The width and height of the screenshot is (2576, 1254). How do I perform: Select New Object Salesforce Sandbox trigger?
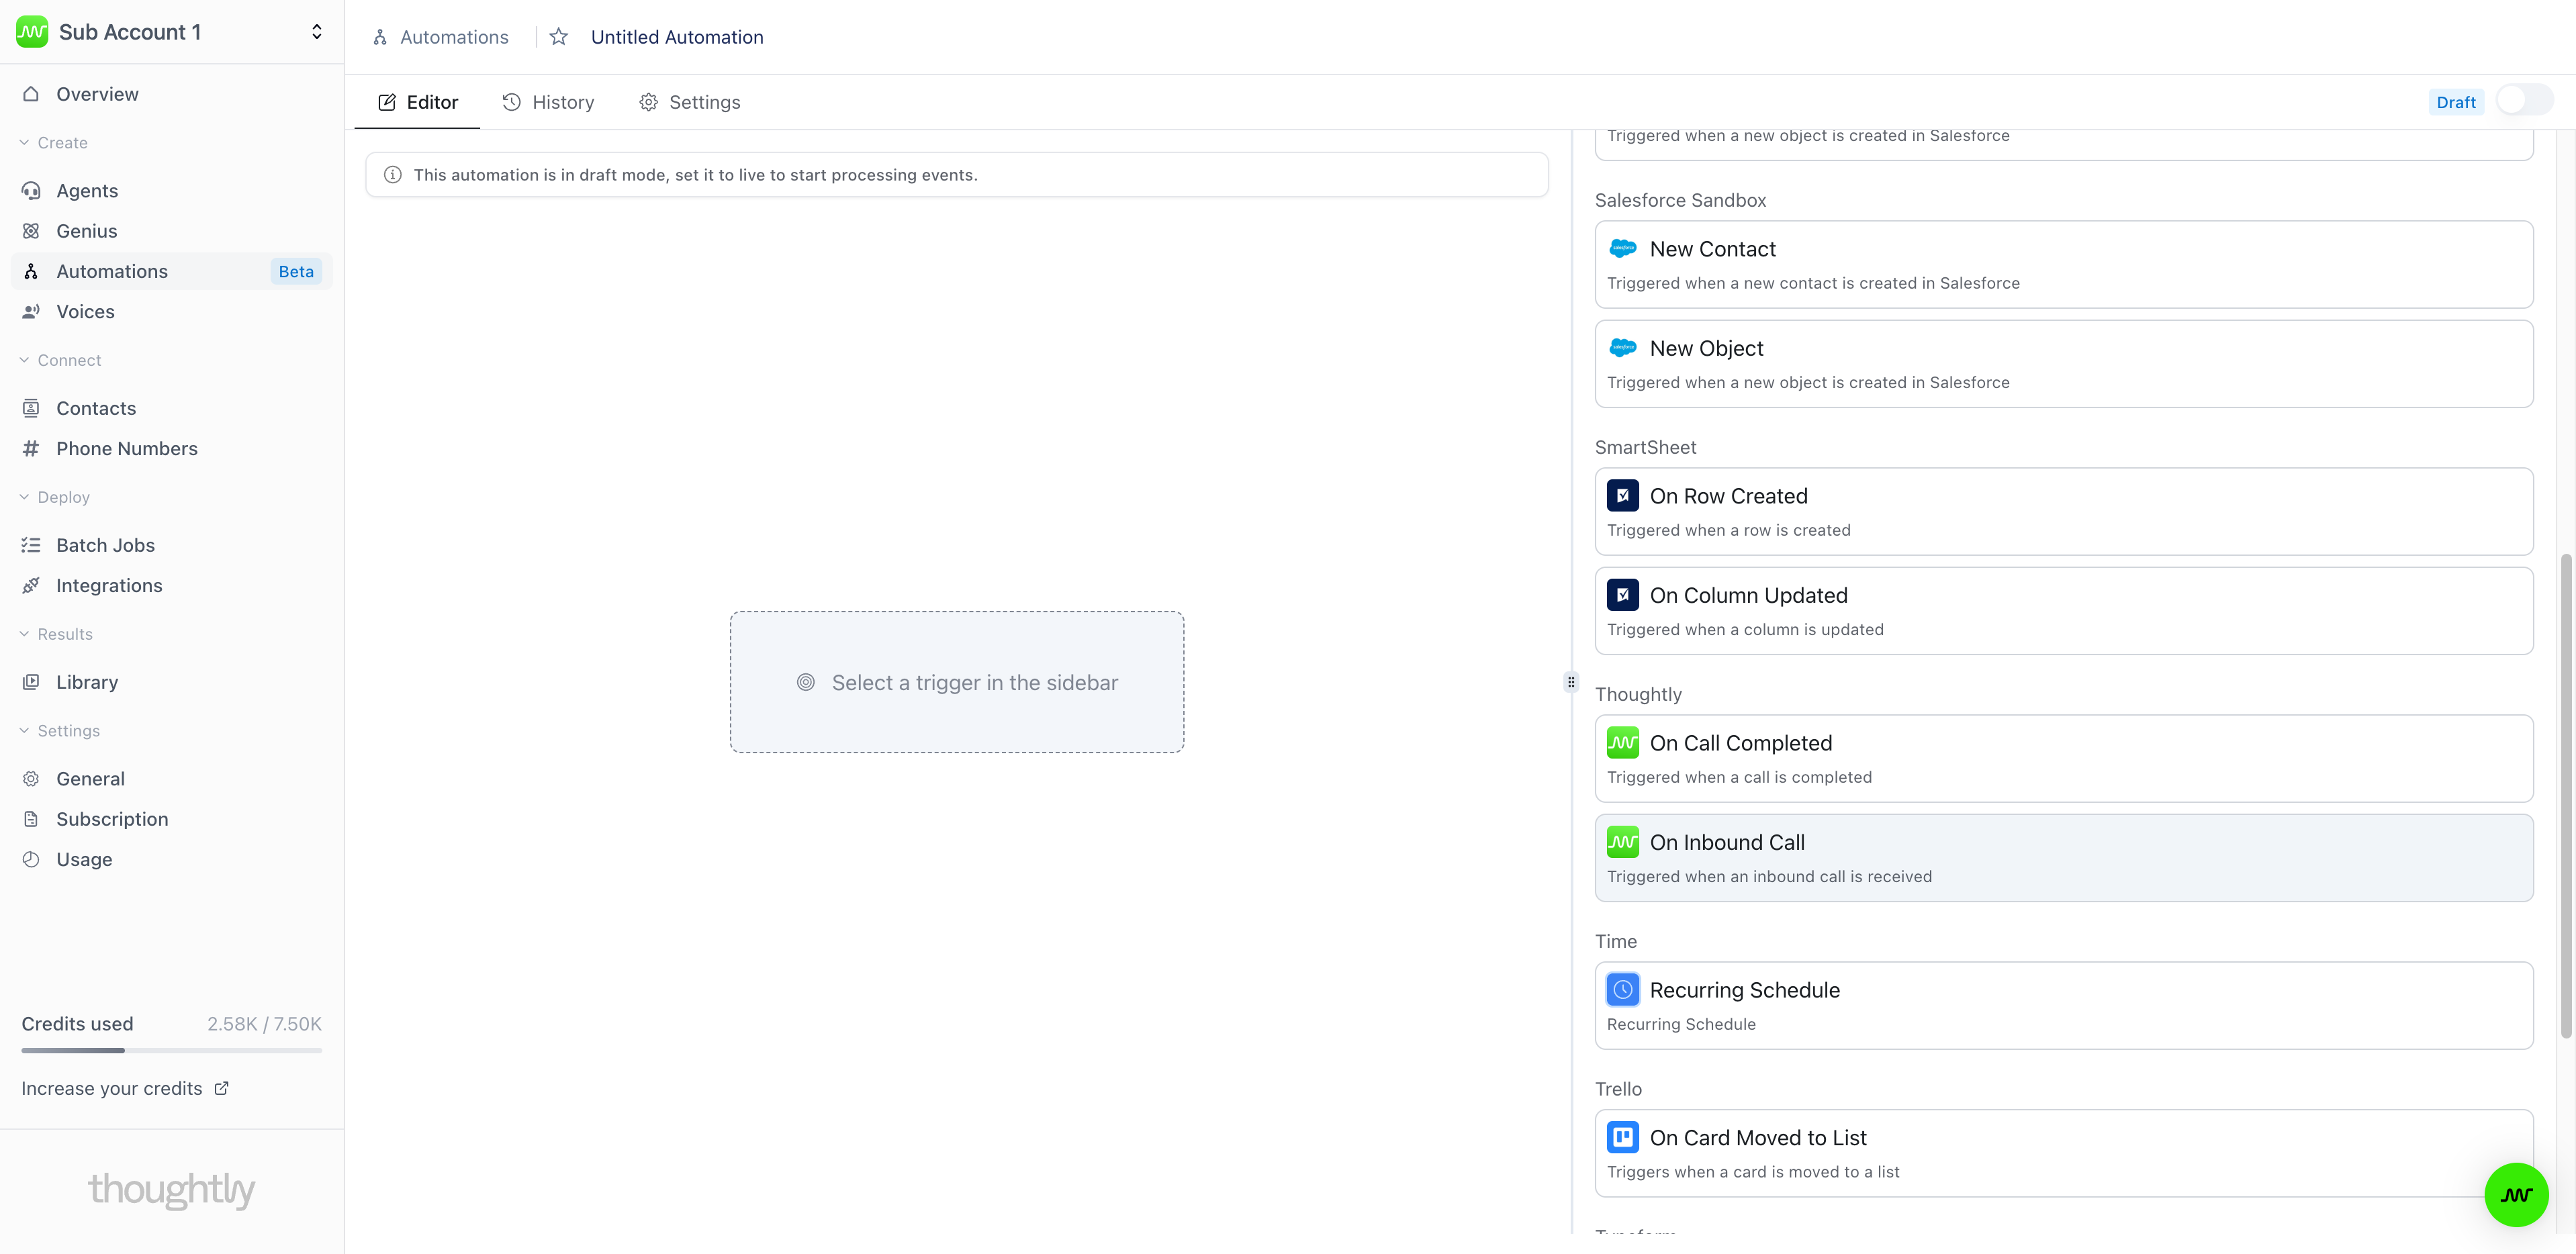2064,363
